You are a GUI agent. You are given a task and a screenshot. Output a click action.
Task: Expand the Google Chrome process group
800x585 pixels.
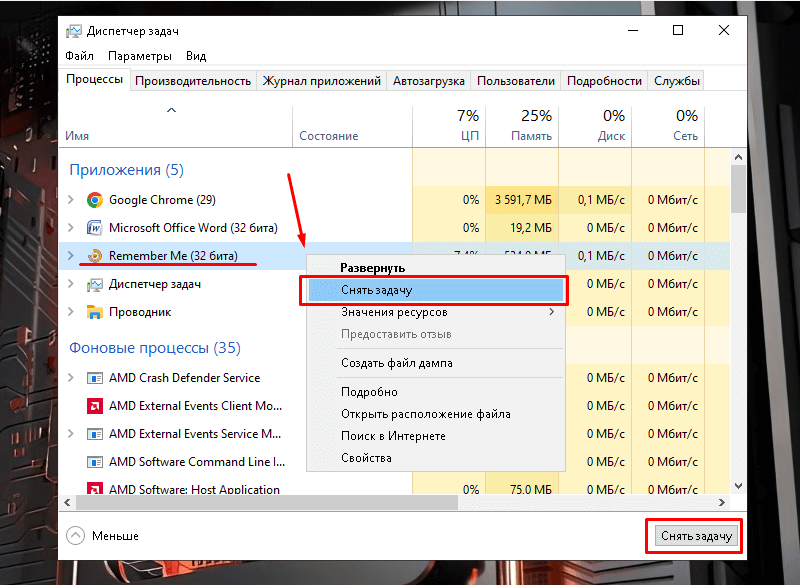pyautogui.click(x=70, y=200)
